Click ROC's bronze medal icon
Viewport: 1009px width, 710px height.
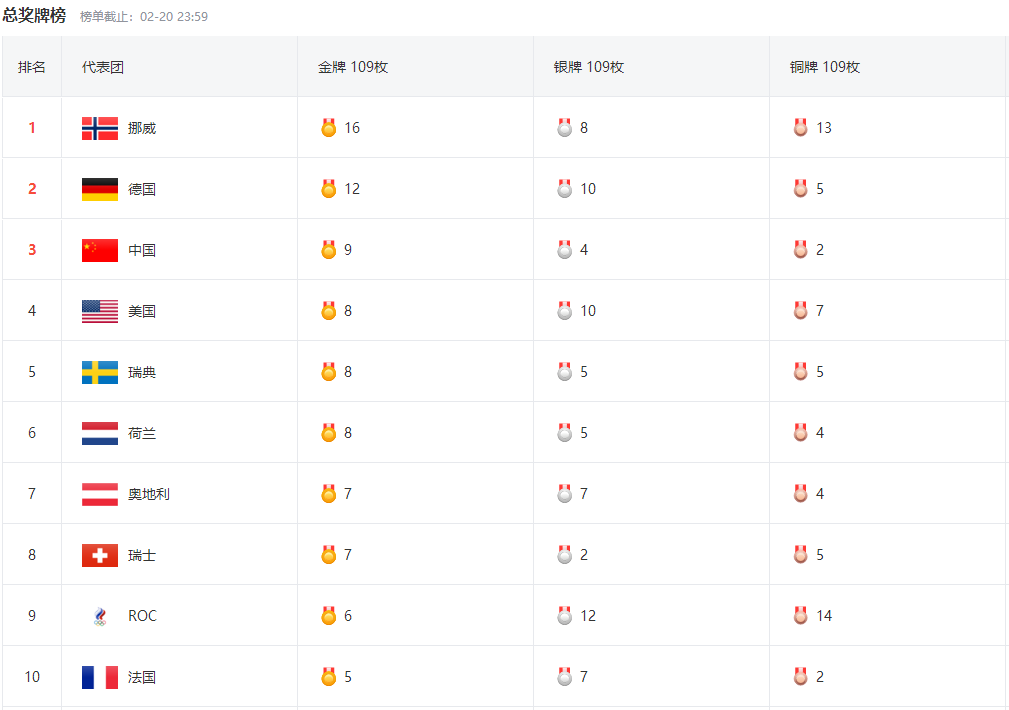[x=800, y=616]
